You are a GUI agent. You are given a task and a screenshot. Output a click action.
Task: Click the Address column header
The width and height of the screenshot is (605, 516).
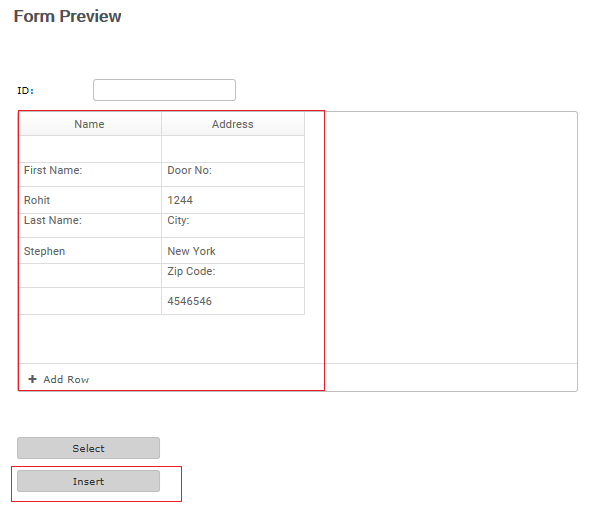233,124
